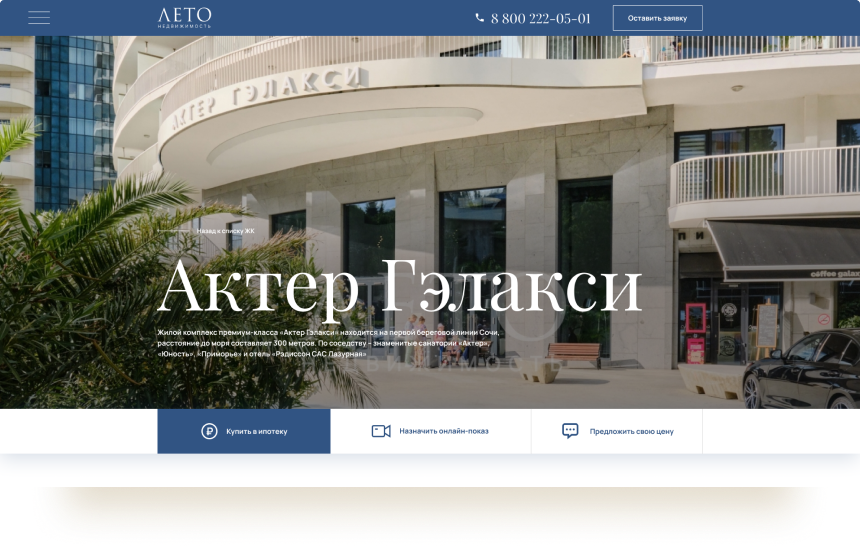This screenshot has width=860, height=549.
Task: Choose the Назначить онлайн-показ label
Action: pos(444,431)
